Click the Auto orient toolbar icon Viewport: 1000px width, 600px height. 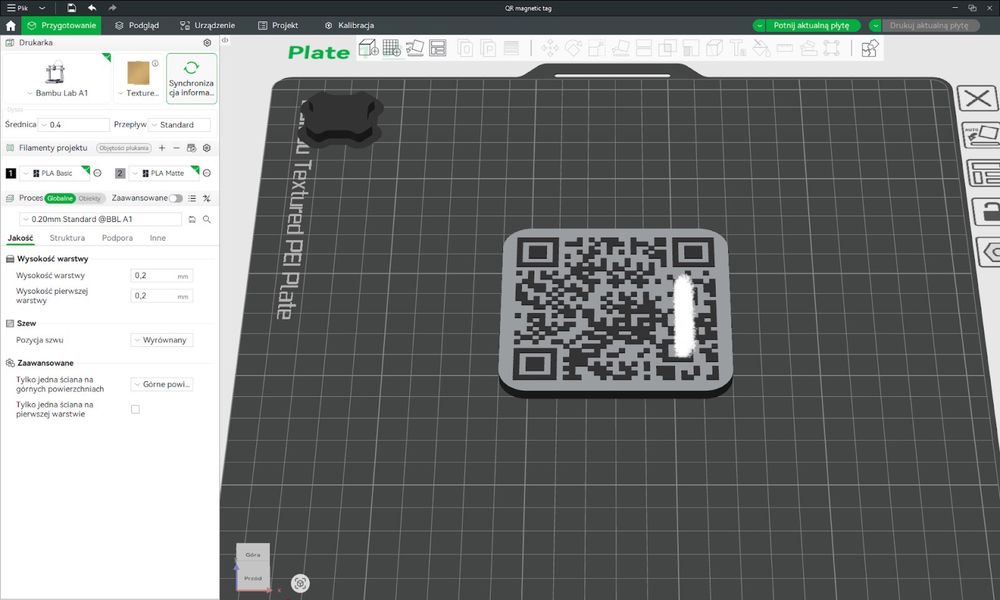pos(415,48)
